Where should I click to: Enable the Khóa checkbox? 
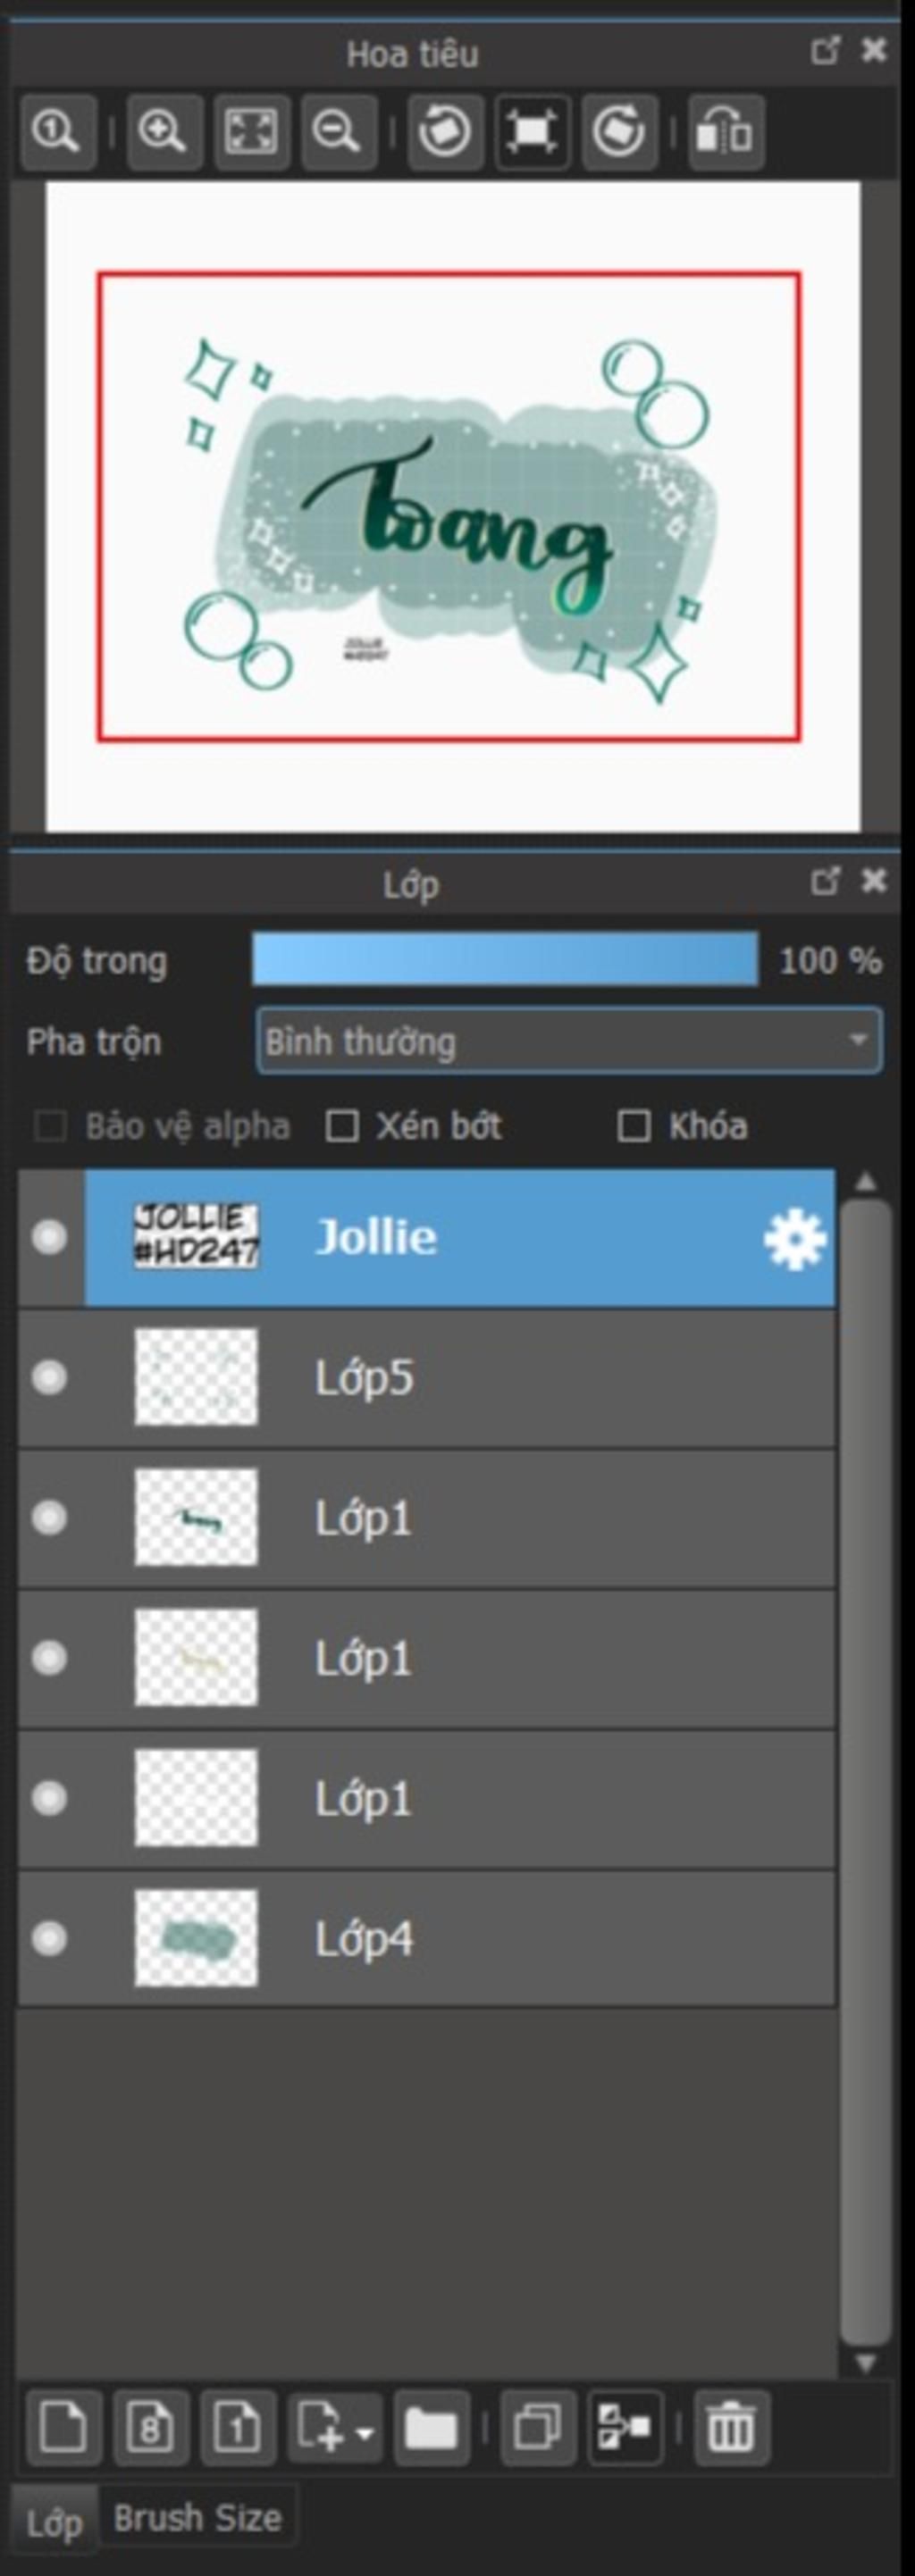tap(633, 1126)
